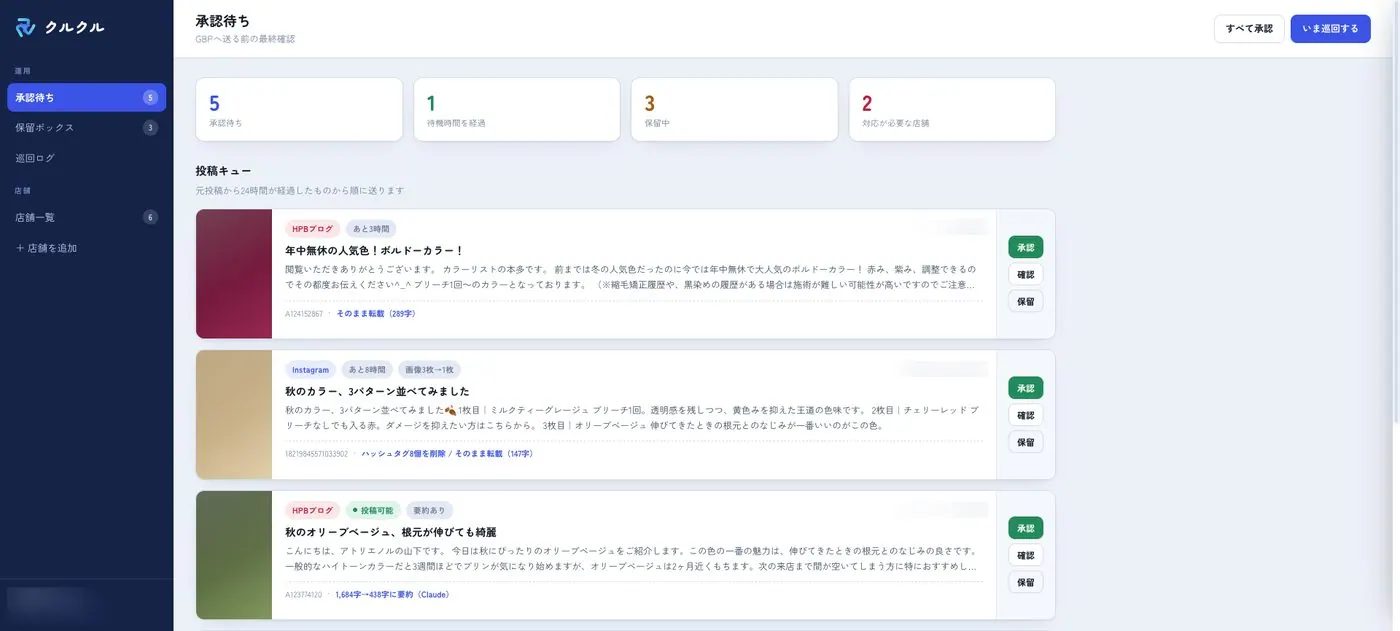Click 保留 for the 秋のカラー、3パターン post

1025,442
